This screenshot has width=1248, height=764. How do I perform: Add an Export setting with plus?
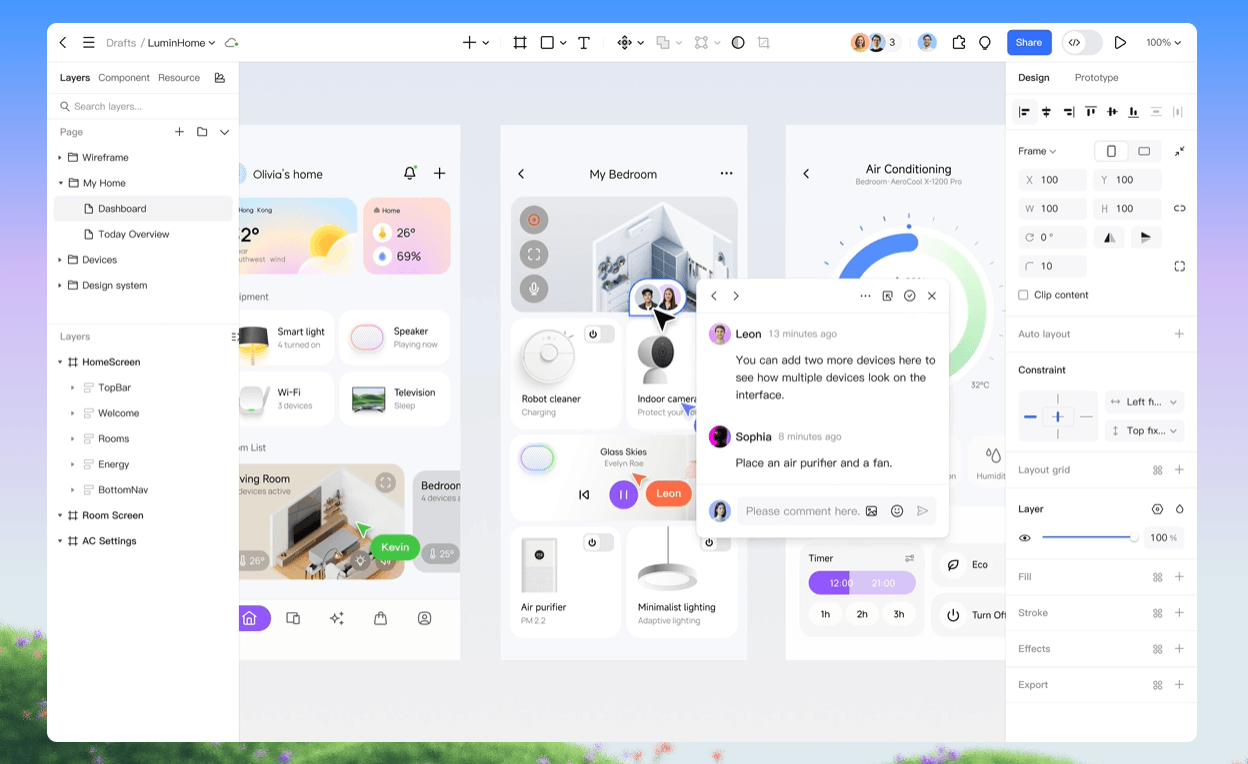pyautogui.click(x=1179, y=685)
